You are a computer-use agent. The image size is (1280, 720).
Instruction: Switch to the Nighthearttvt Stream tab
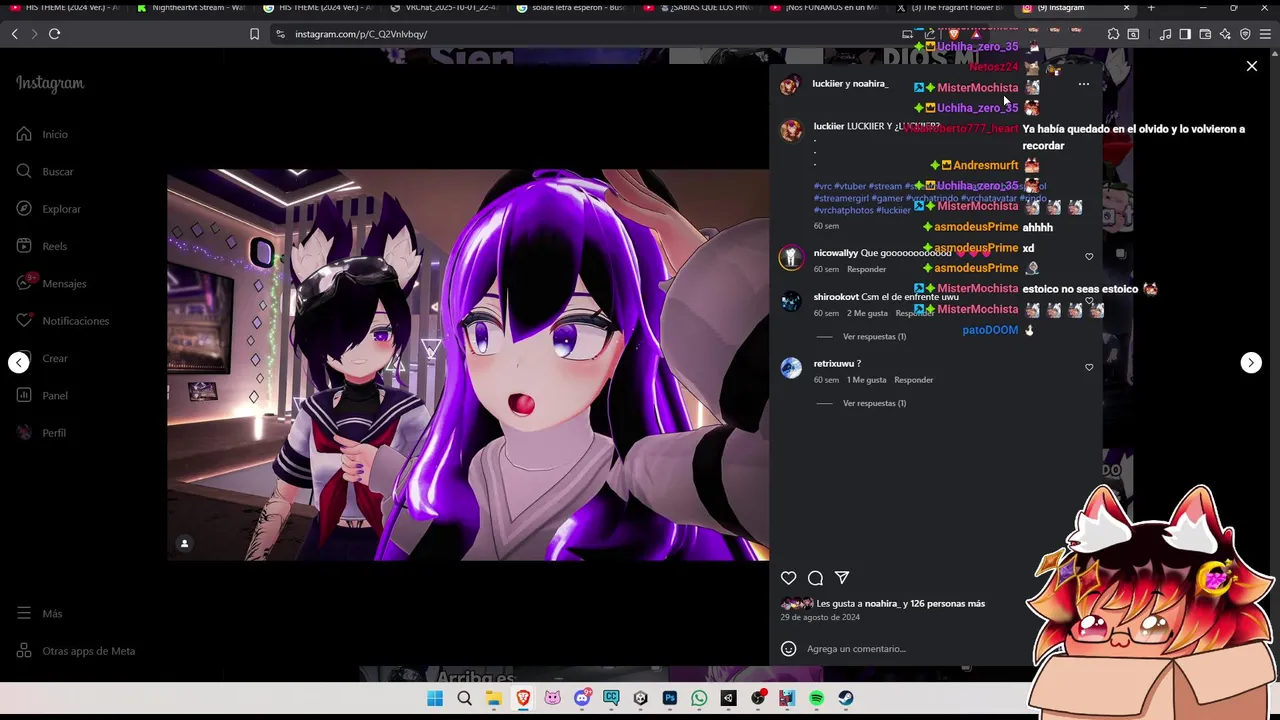click(190, 8)
